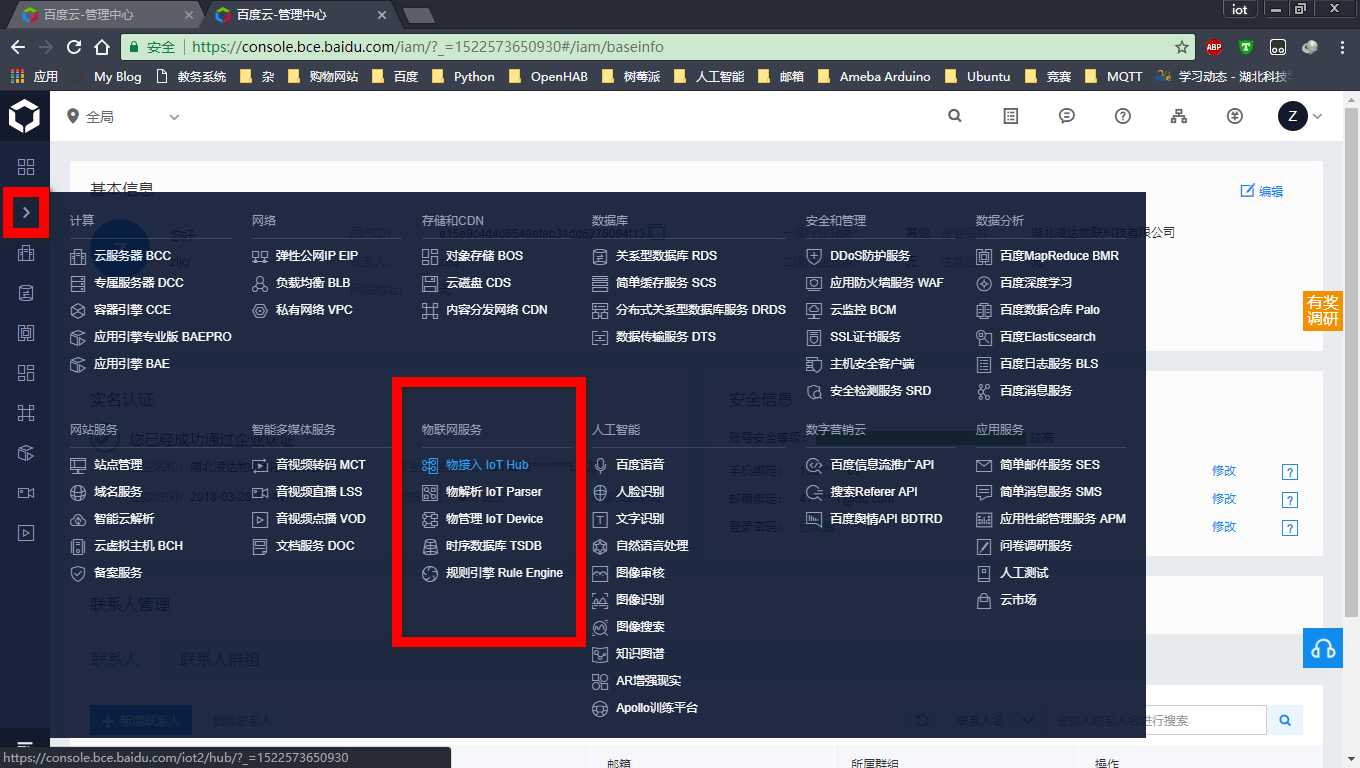Click the search magnifier in top bar

[x=955, y=116]
